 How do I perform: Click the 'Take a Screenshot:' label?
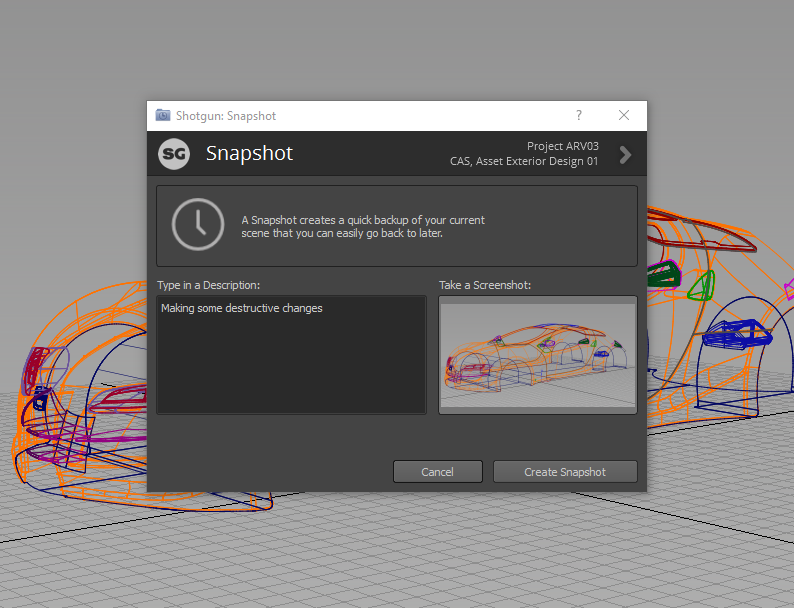click(x=485, y=285)
